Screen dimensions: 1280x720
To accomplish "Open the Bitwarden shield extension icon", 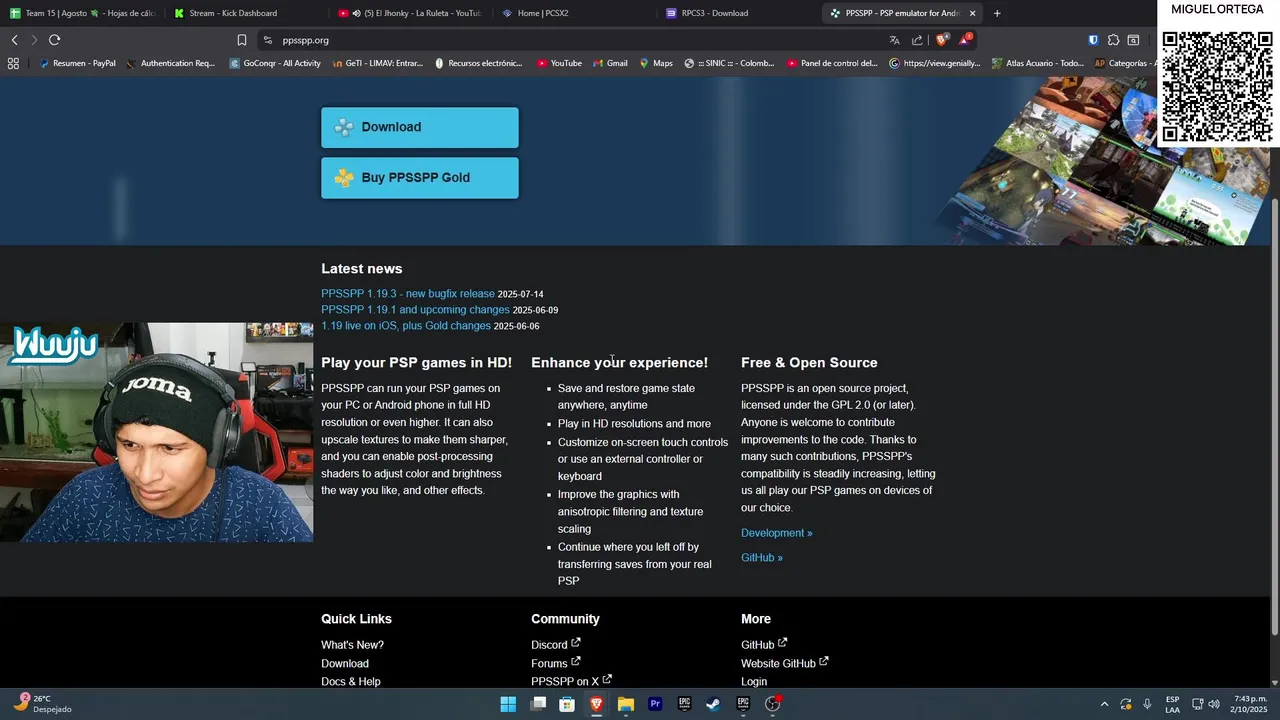I will click(x=1093, y=40).
